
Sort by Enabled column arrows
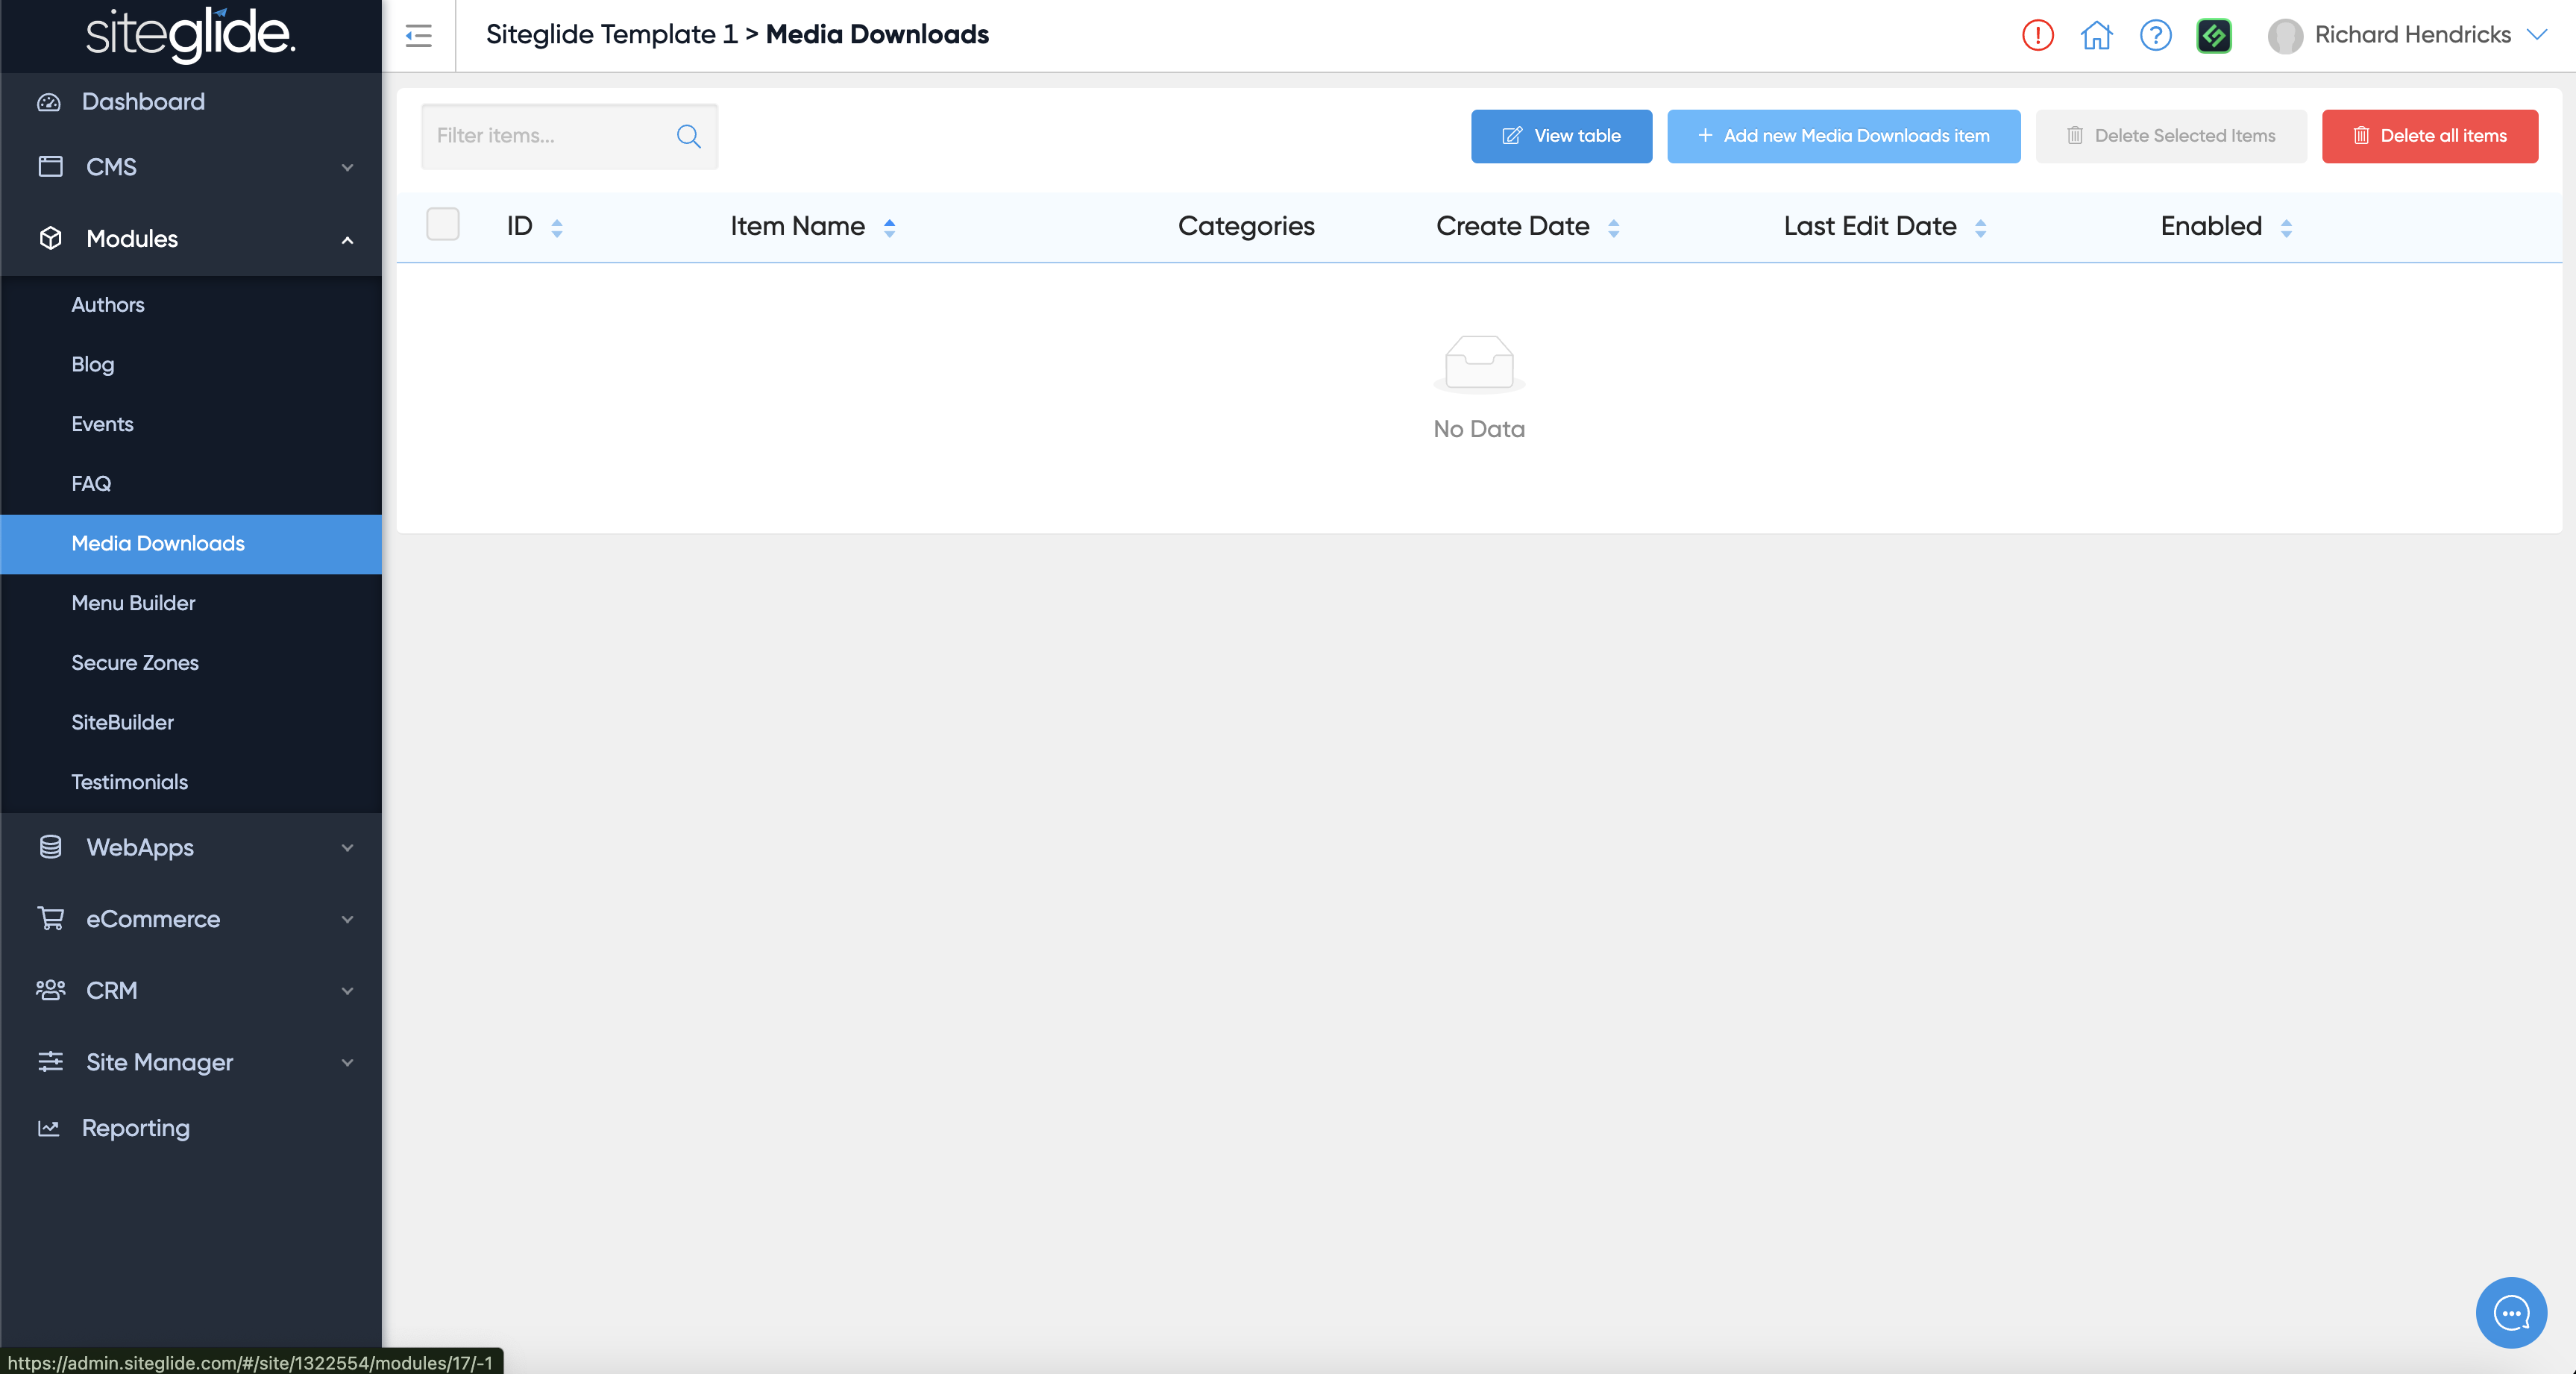pyautogui.click(x=2286, y=228)
